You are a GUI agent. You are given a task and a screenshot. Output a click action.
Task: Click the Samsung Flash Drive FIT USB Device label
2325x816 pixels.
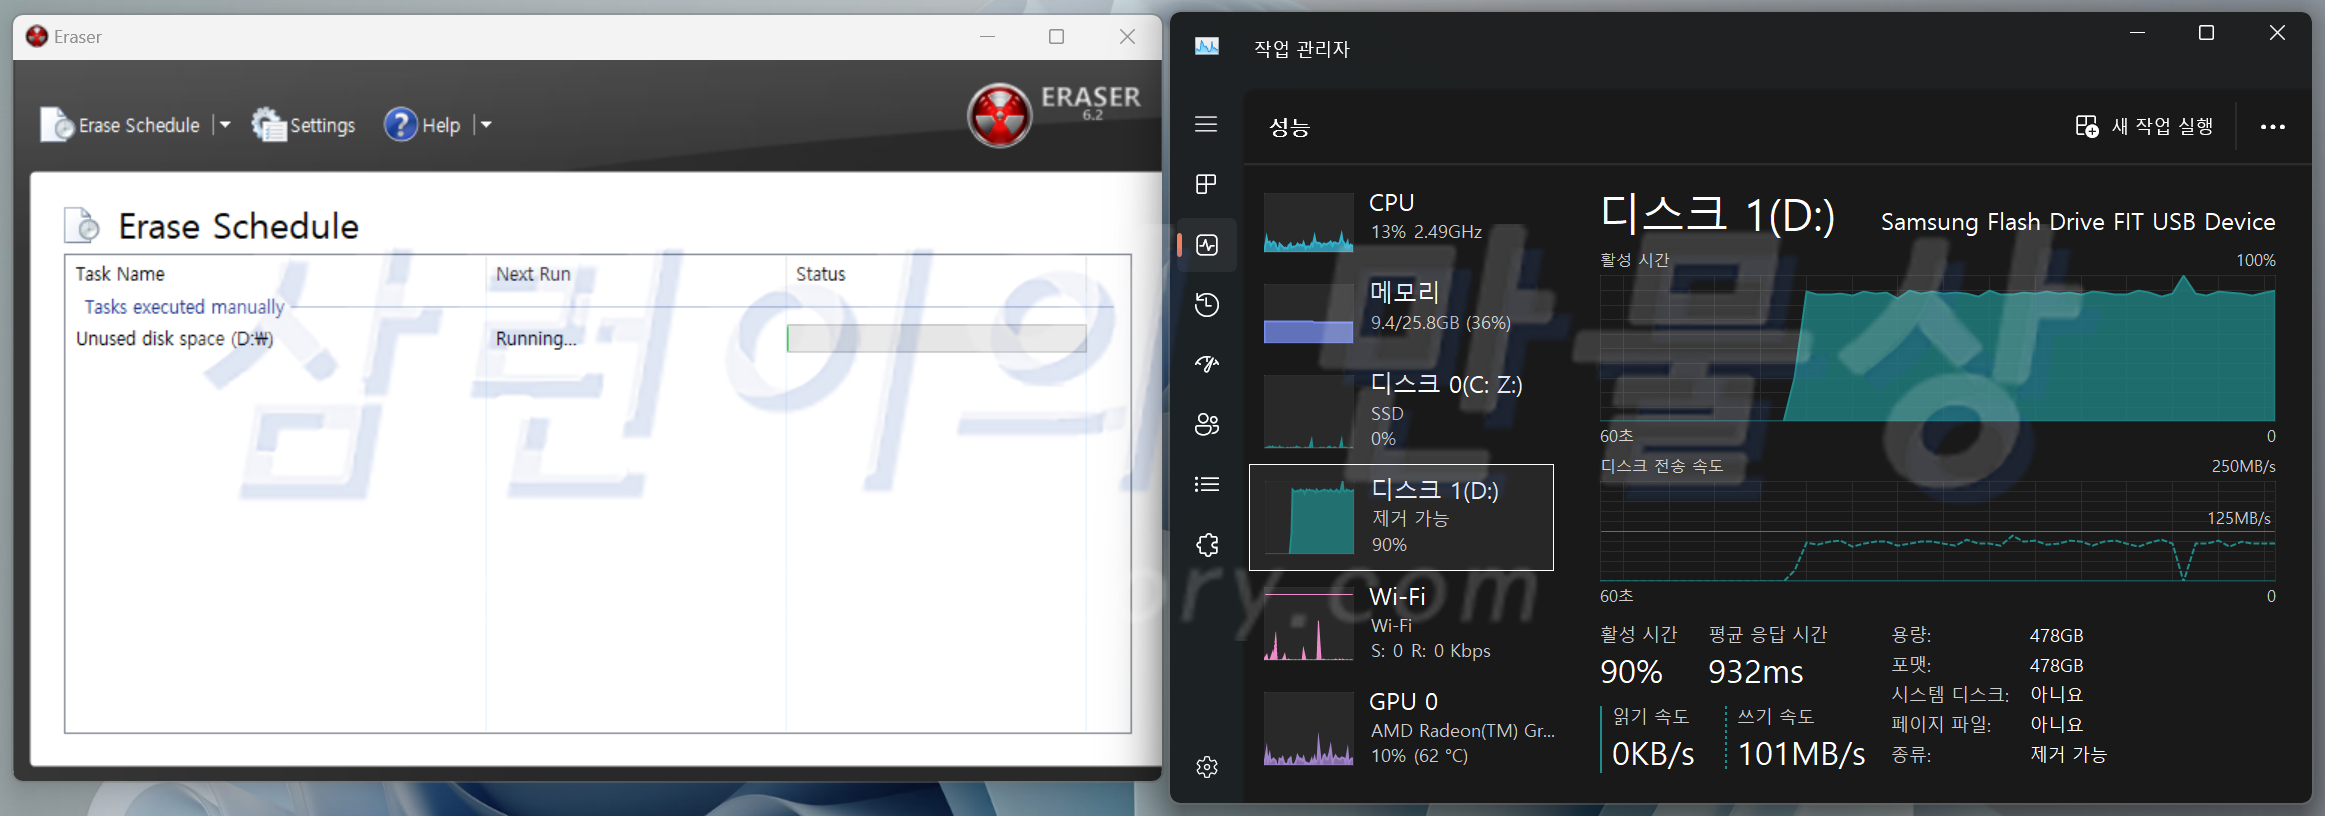[2078, 222]
